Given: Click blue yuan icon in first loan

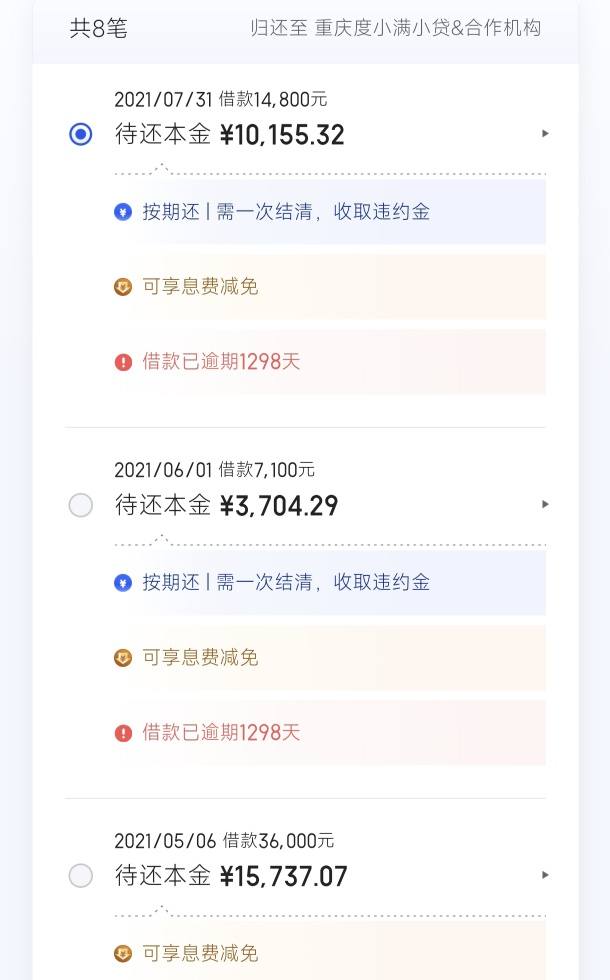Looking at the screenshot, I should tap(123, 212).
